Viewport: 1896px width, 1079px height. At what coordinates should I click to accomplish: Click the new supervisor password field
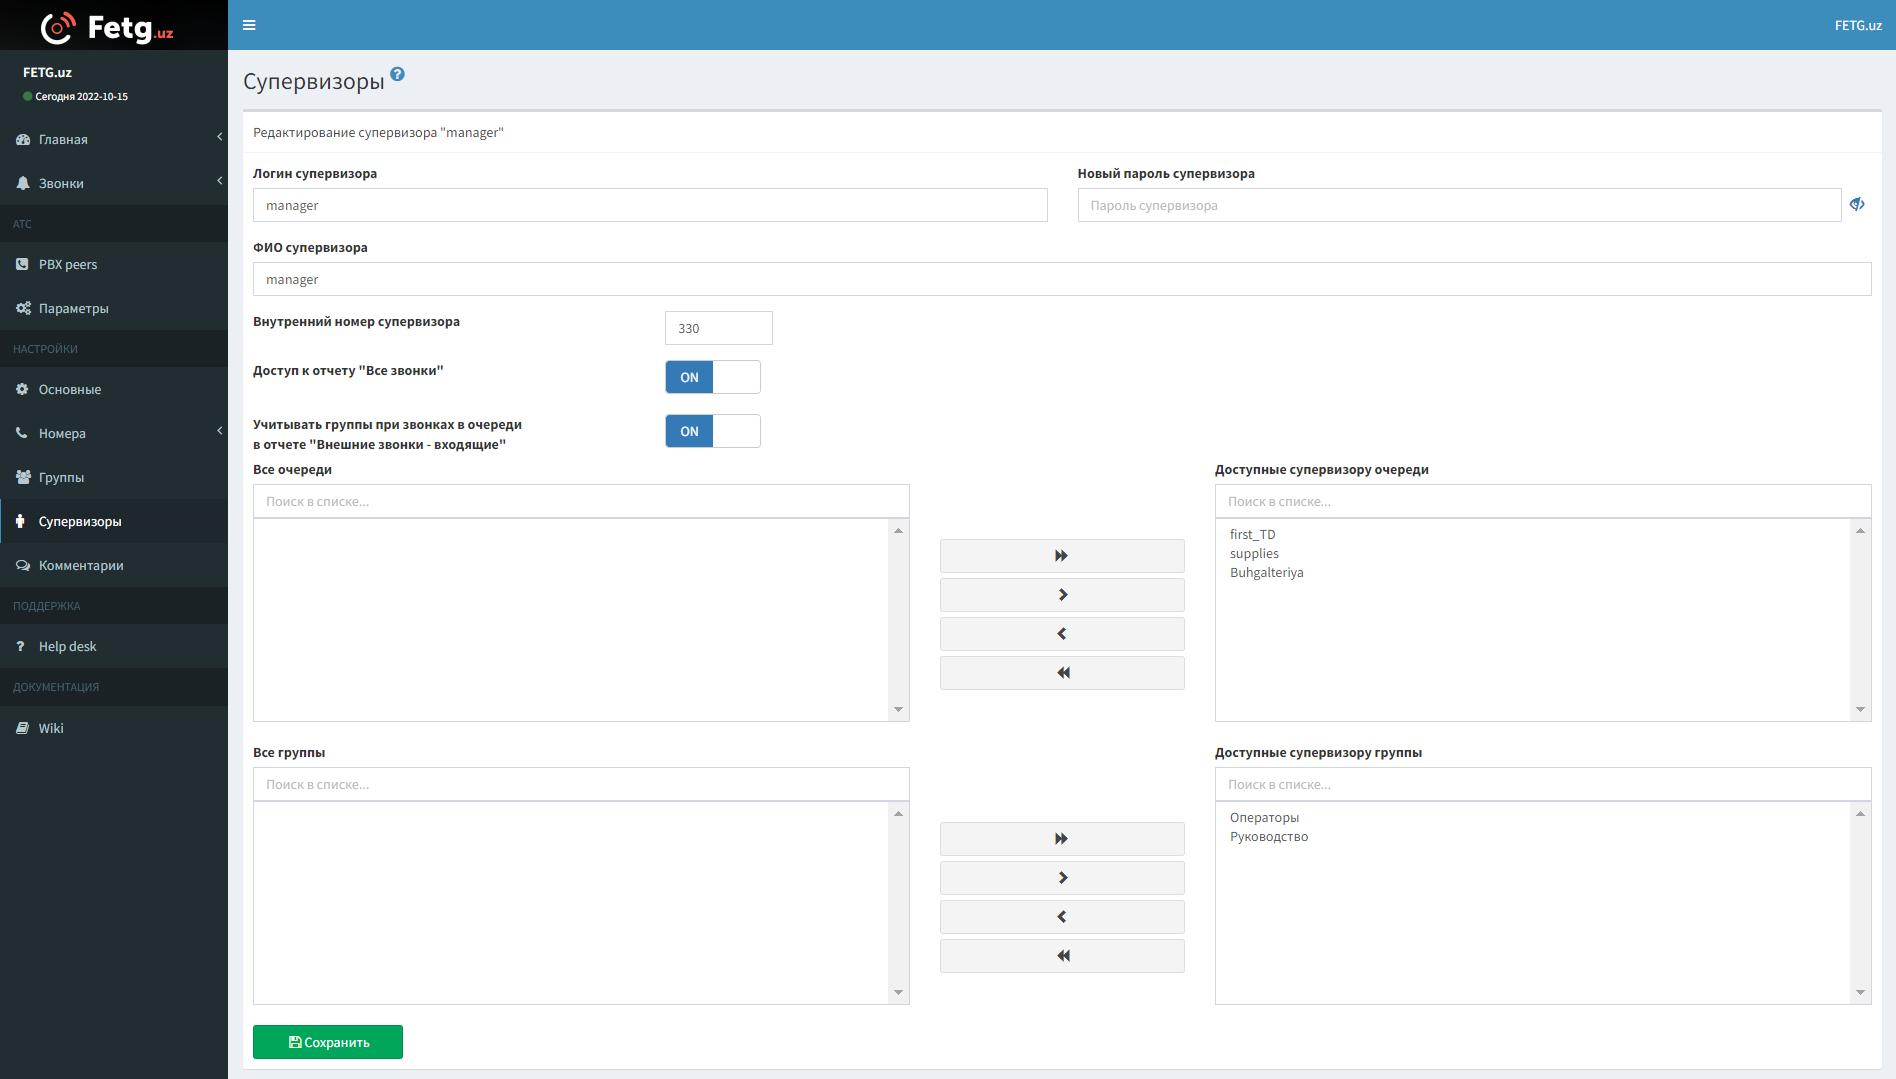pos(1459,205)
